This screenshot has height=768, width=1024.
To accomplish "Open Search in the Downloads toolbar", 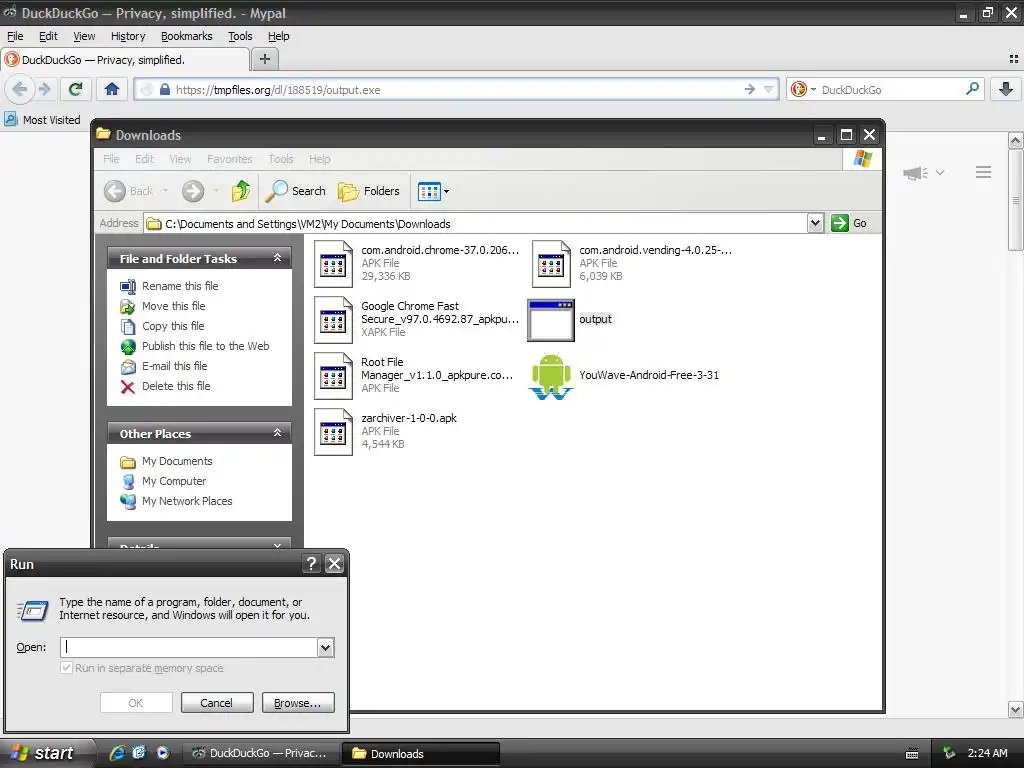I will 295,191.
